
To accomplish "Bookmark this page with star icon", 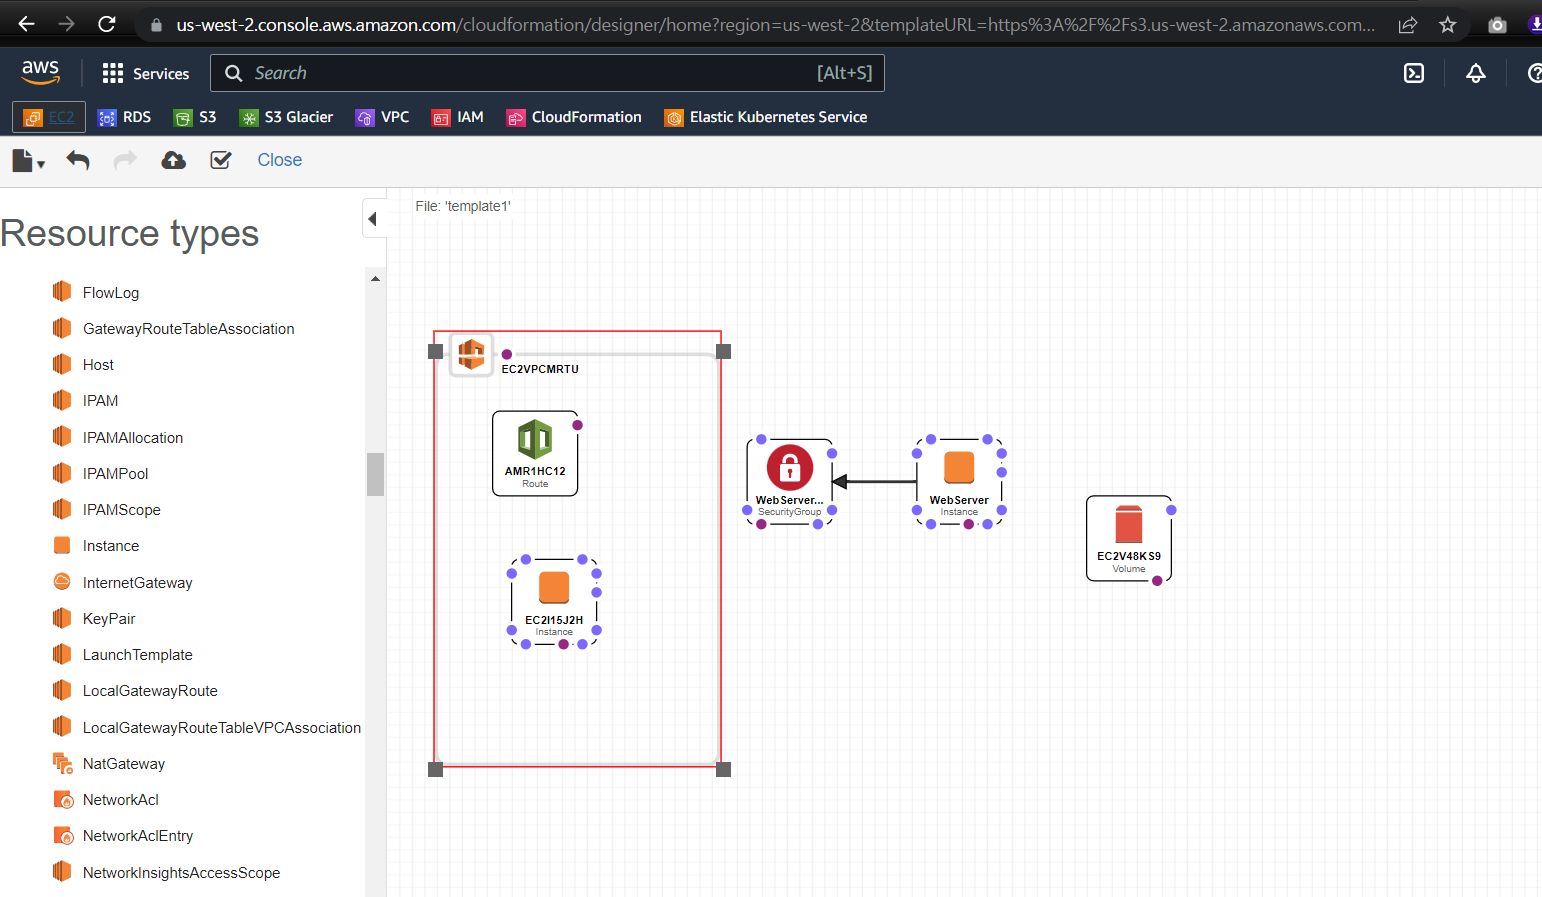I will tap(1447, 24).
